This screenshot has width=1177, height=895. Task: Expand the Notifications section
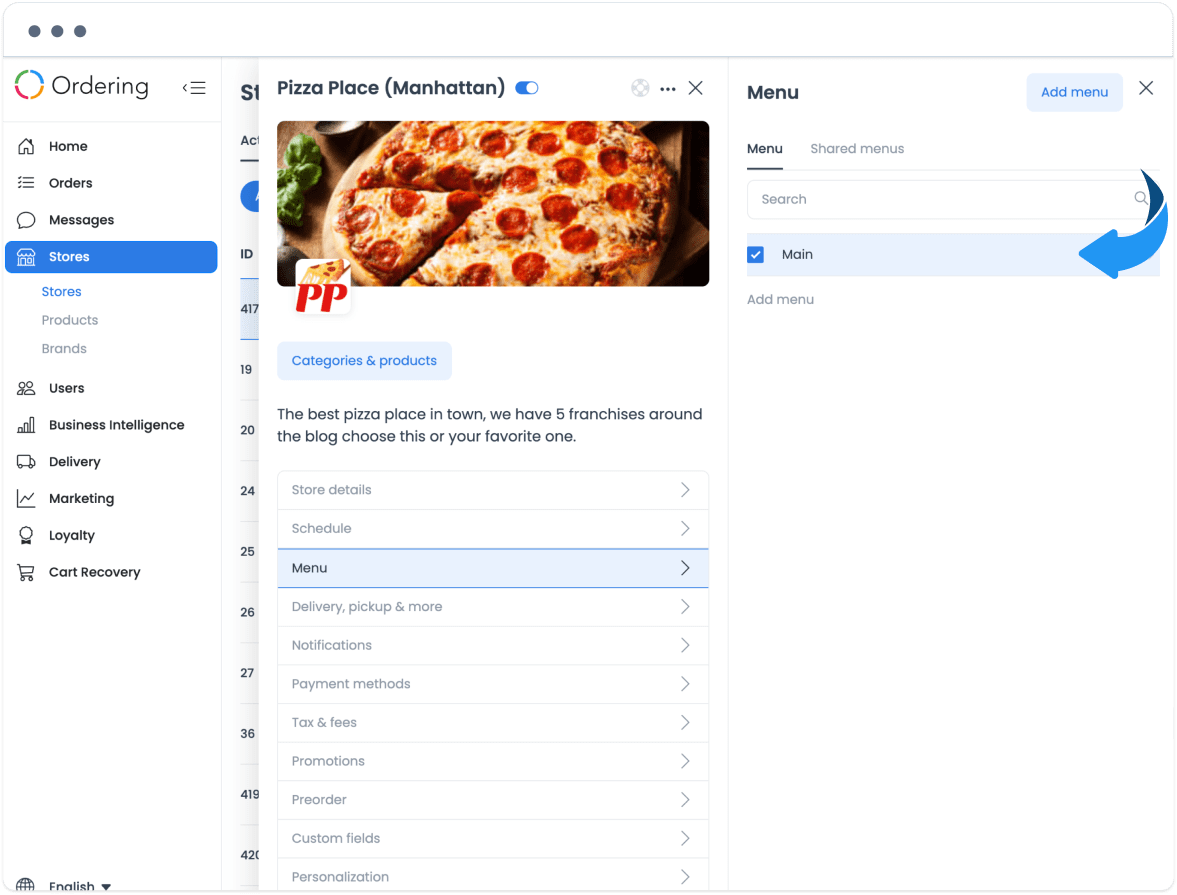click(x=492, y=646)
